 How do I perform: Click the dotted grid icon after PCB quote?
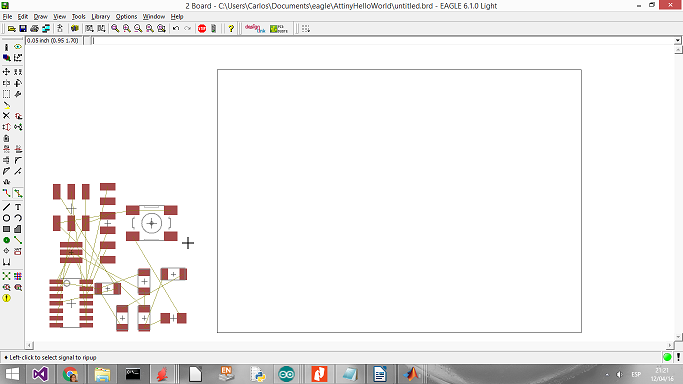306,29
